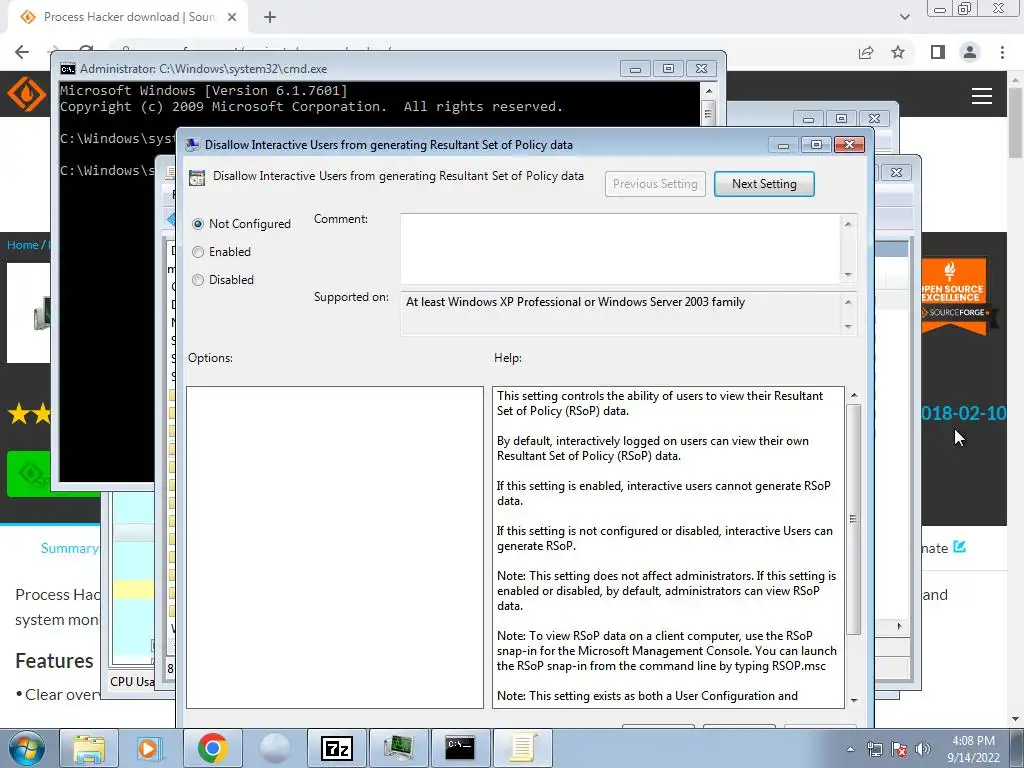Click the Home breadcrumb link
Viewport: 1024px width, 768px height.
[23, 245]
